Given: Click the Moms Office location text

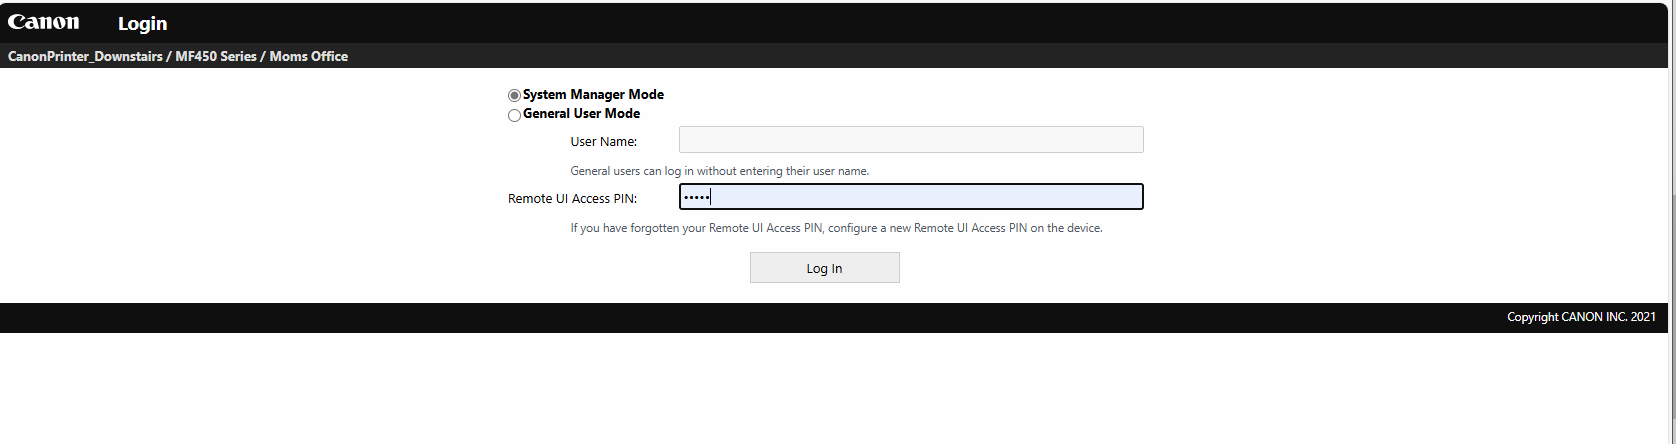Looking at the screenshot, I should [308, 56].
